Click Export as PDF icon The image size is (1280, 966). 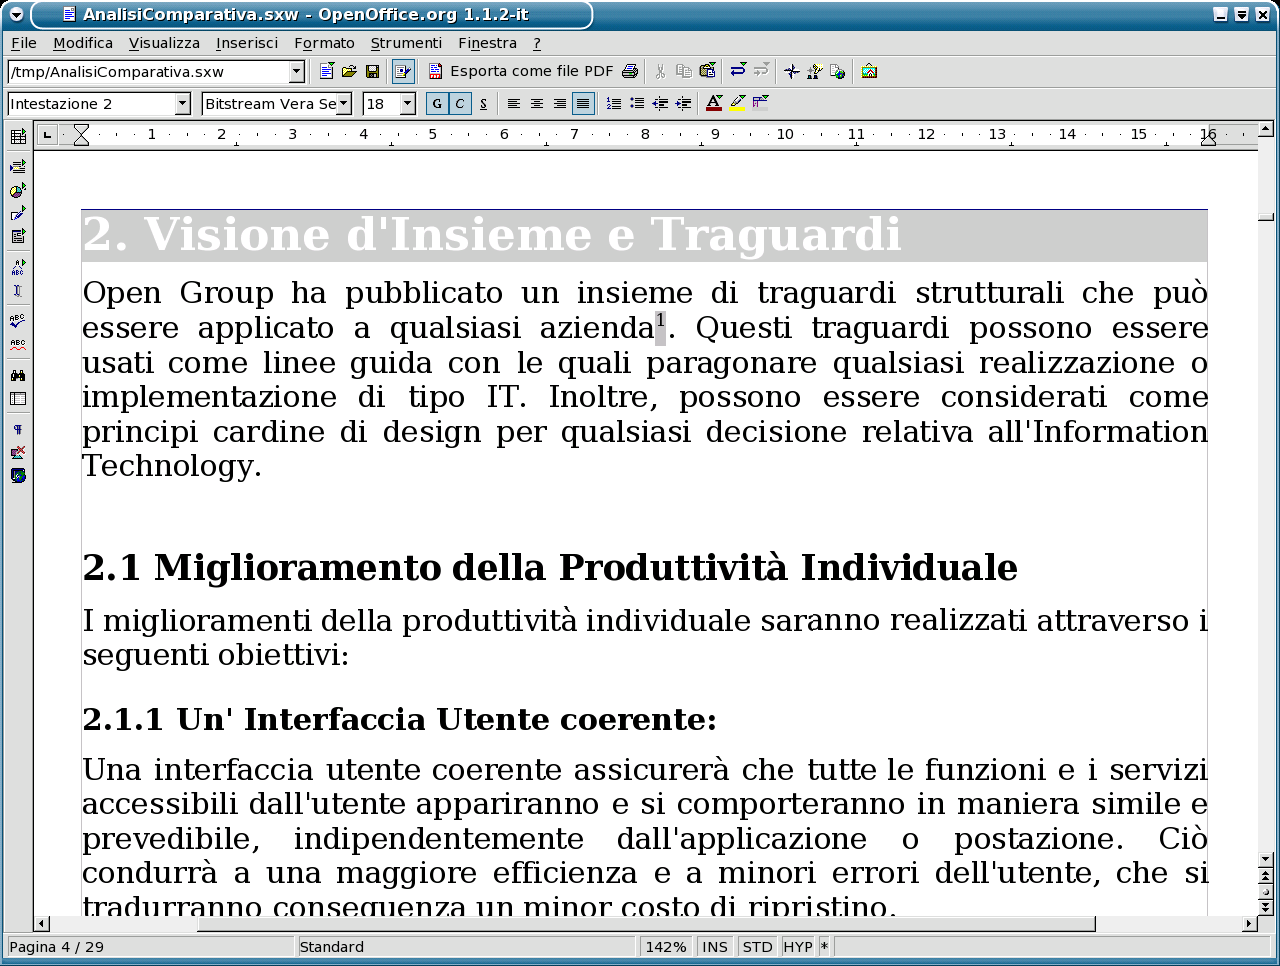pos(436,71)
